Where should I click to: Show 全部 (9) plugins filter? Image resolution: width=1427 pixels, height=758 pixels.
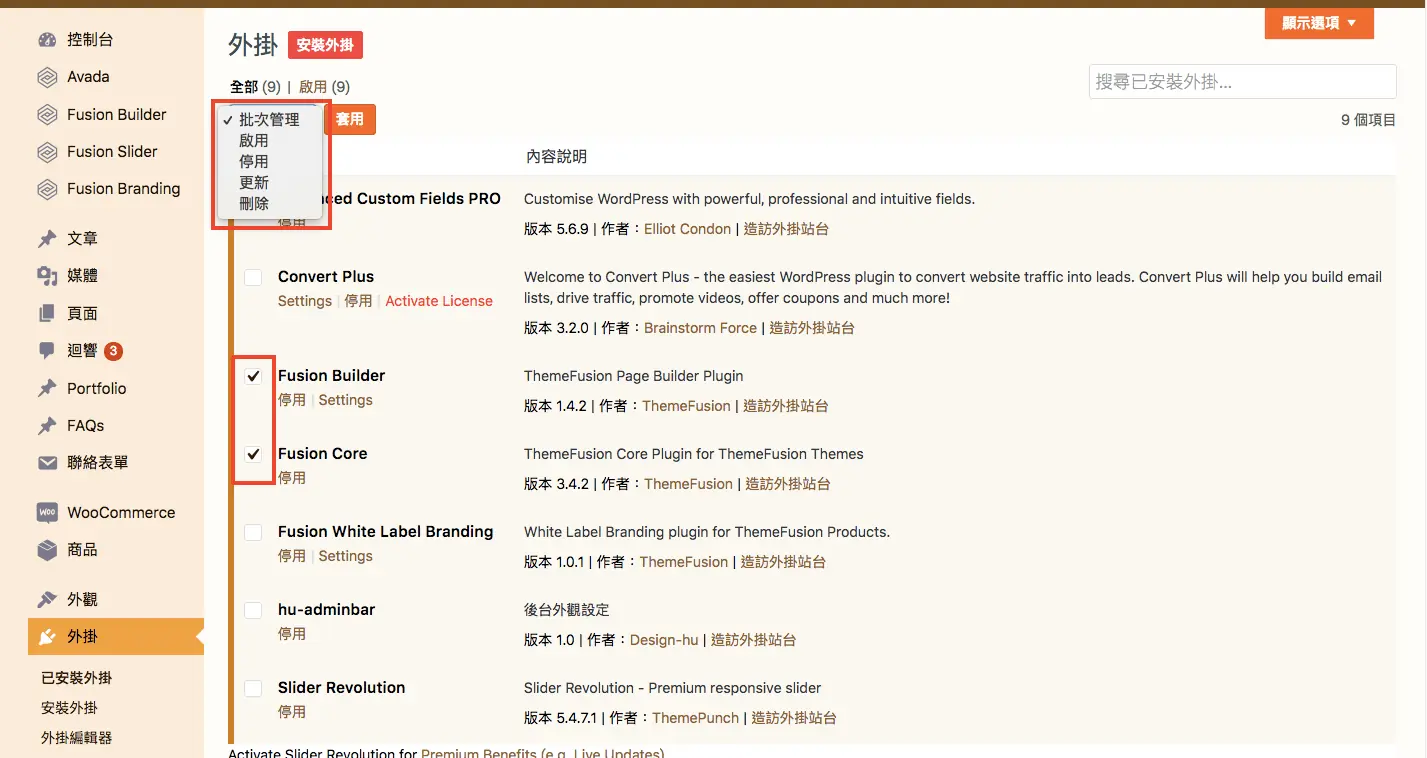pos(255,87)
